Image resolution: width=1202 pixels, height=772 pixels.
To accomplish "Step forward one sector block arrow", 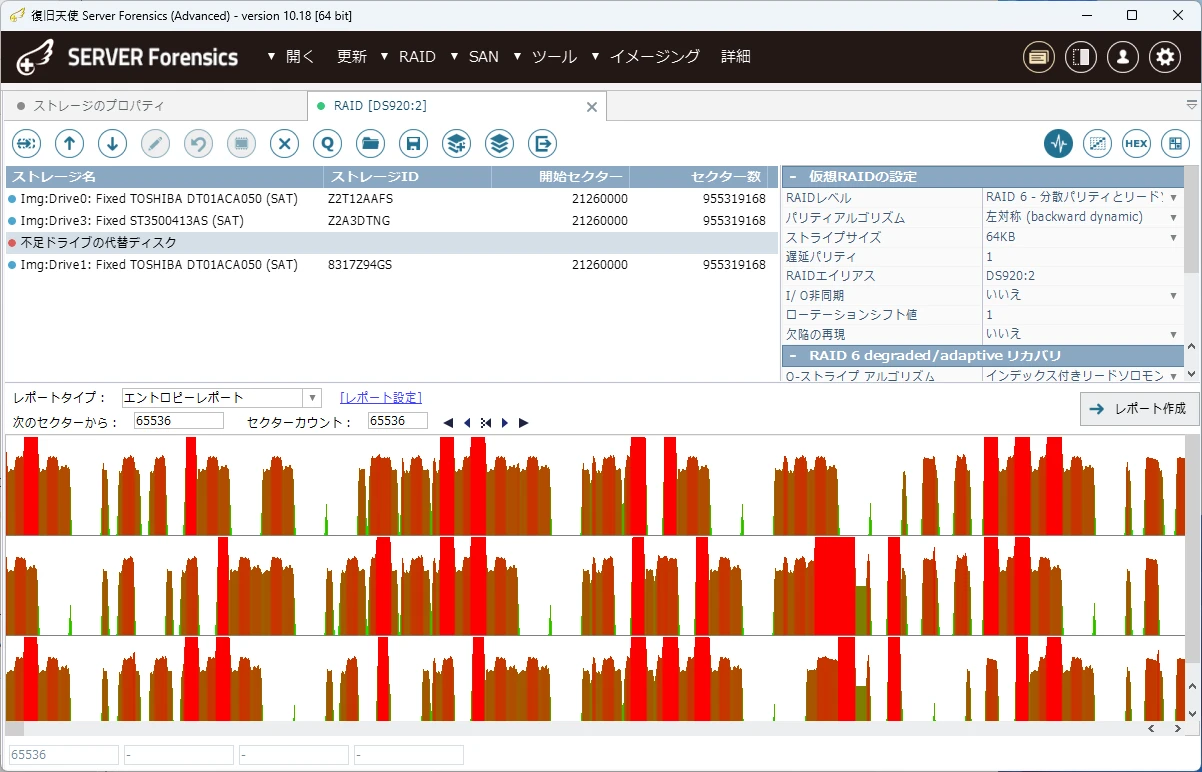I will pos(504,423).
